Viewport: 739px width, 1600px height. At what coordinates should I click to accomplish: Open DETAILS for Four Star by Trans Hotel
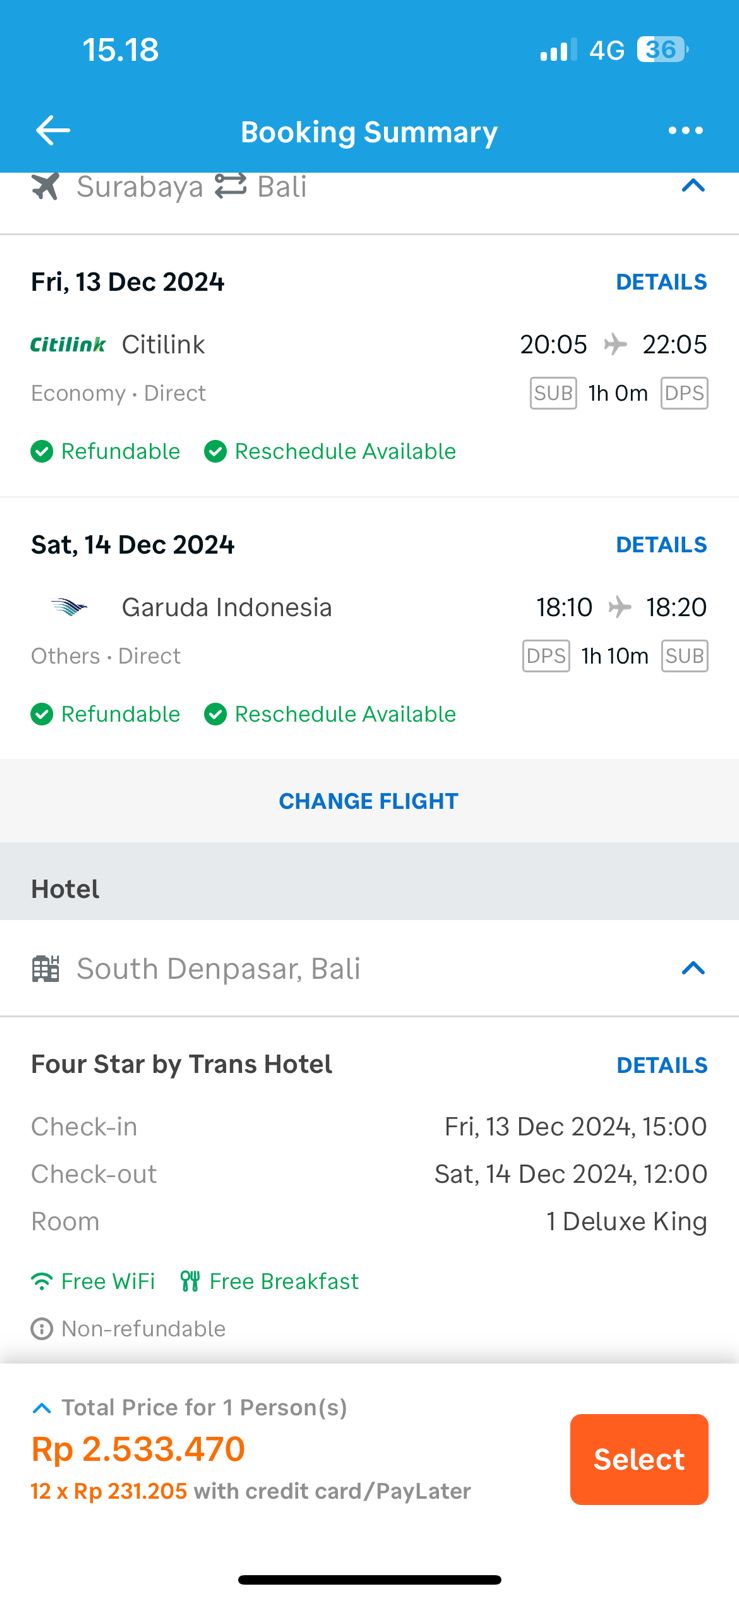coord(661,1065)
